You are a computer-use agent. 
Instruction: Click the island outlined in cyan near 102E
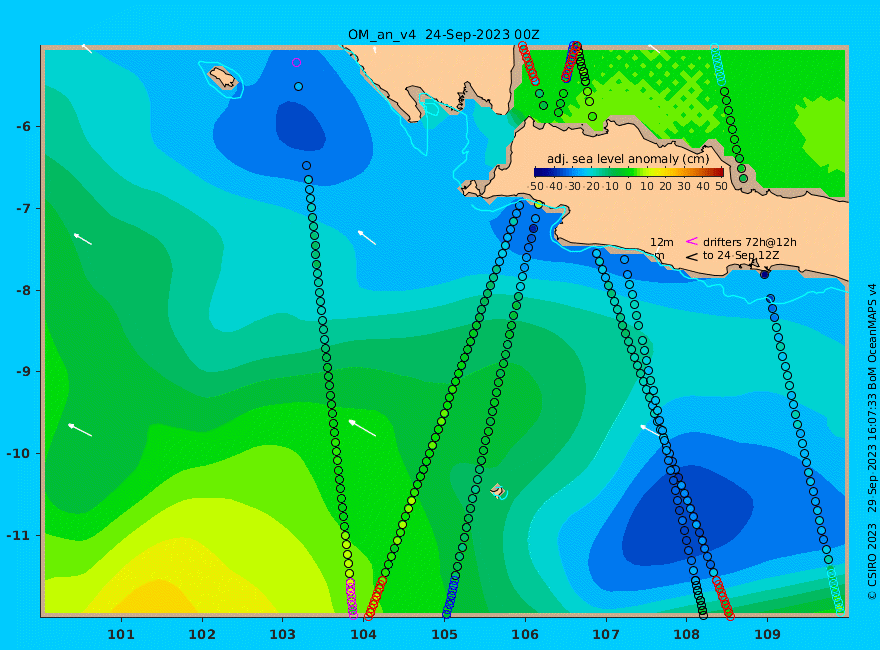(223, 78)
